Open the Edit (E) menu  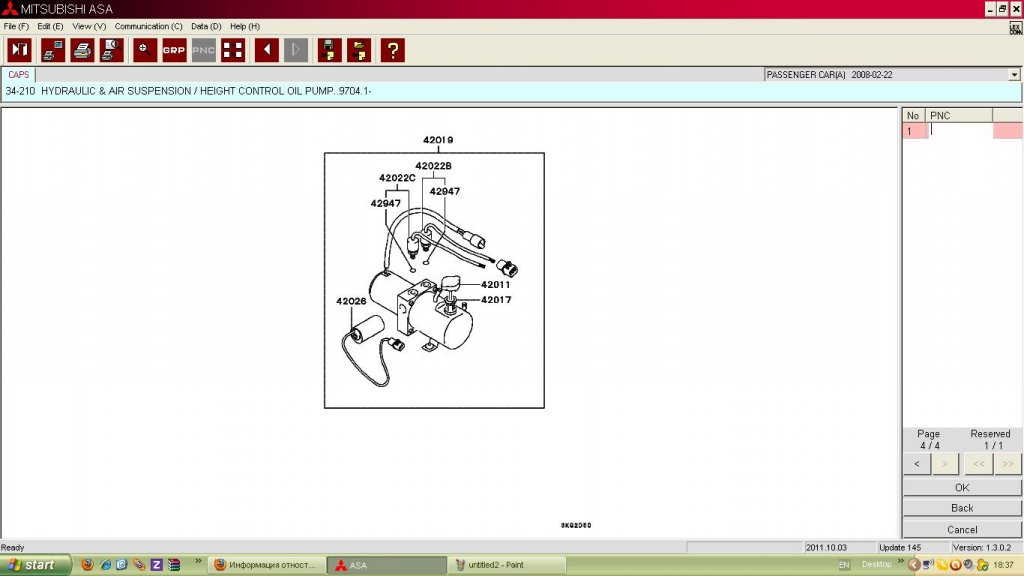coord(50,27)
